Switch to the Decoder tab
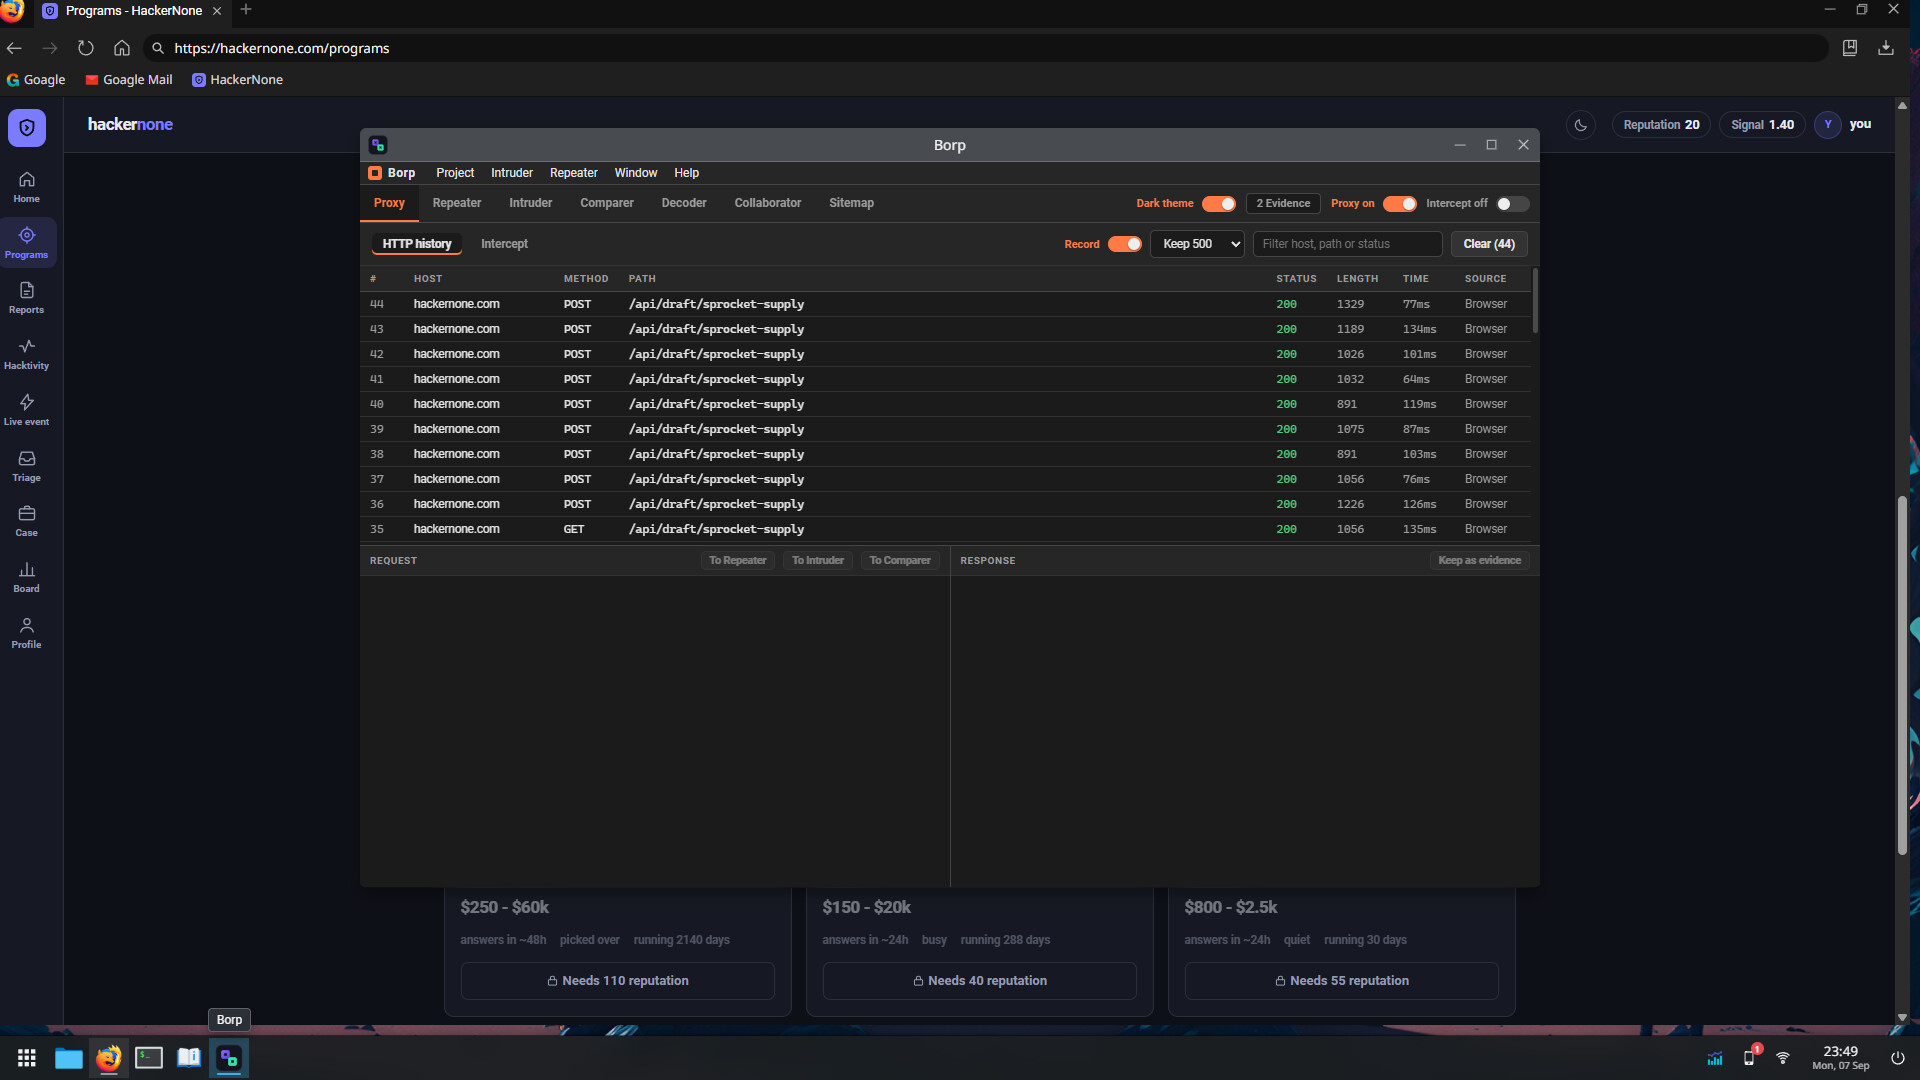This screenshot has width=1920, height=1080. click(x=684, y=203)
